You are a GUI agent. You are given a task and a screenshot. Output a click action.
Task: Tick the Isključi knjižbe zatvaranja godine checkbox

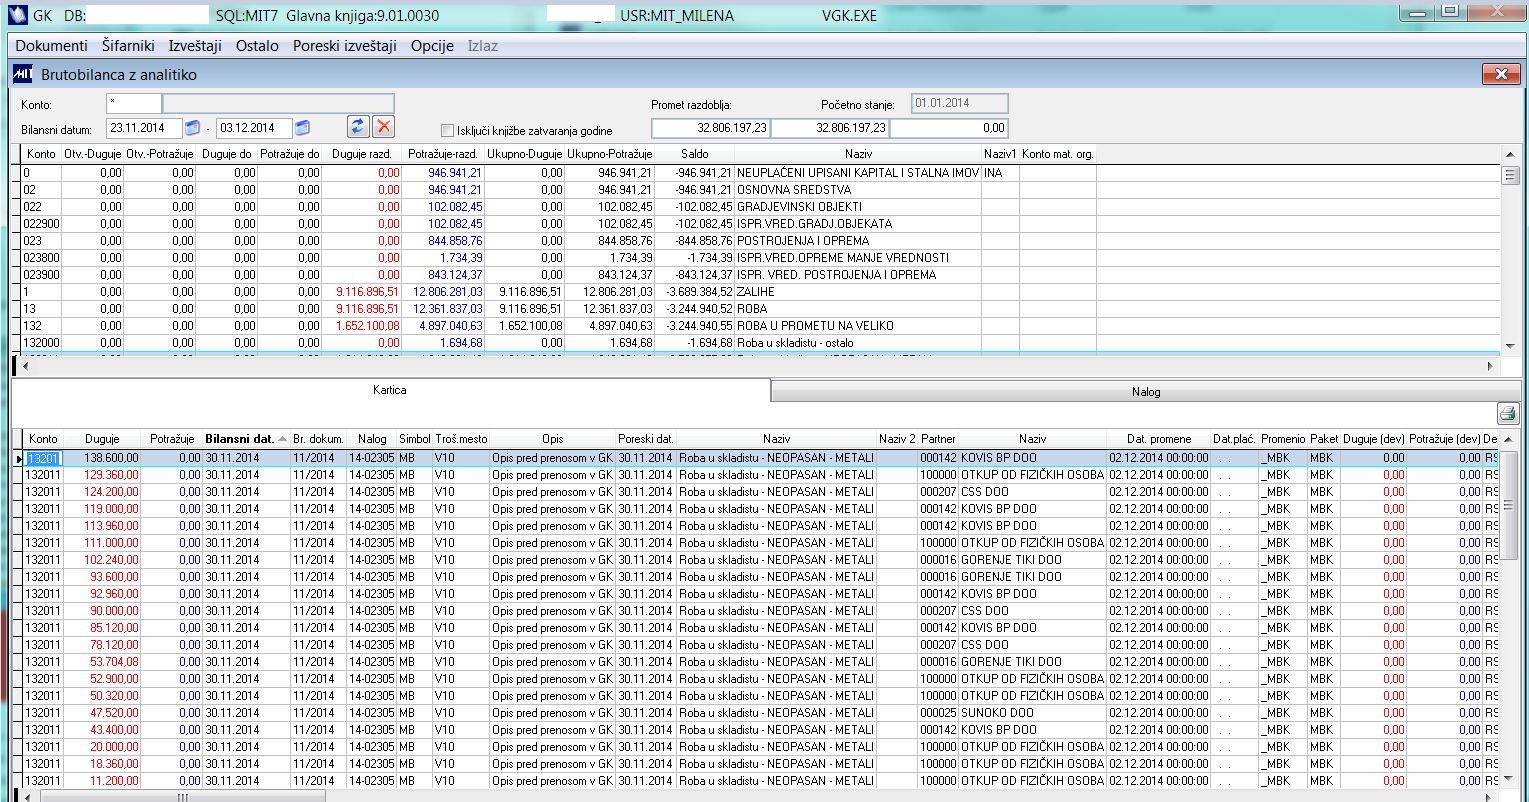pos(447,130)
